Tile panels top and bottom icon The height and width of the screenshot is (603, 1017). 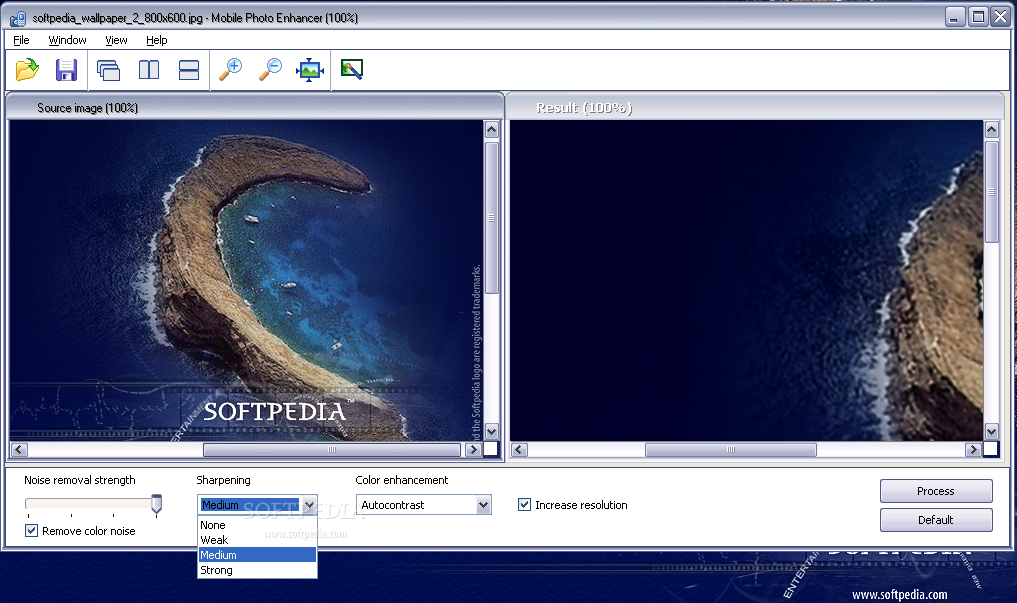189,69
